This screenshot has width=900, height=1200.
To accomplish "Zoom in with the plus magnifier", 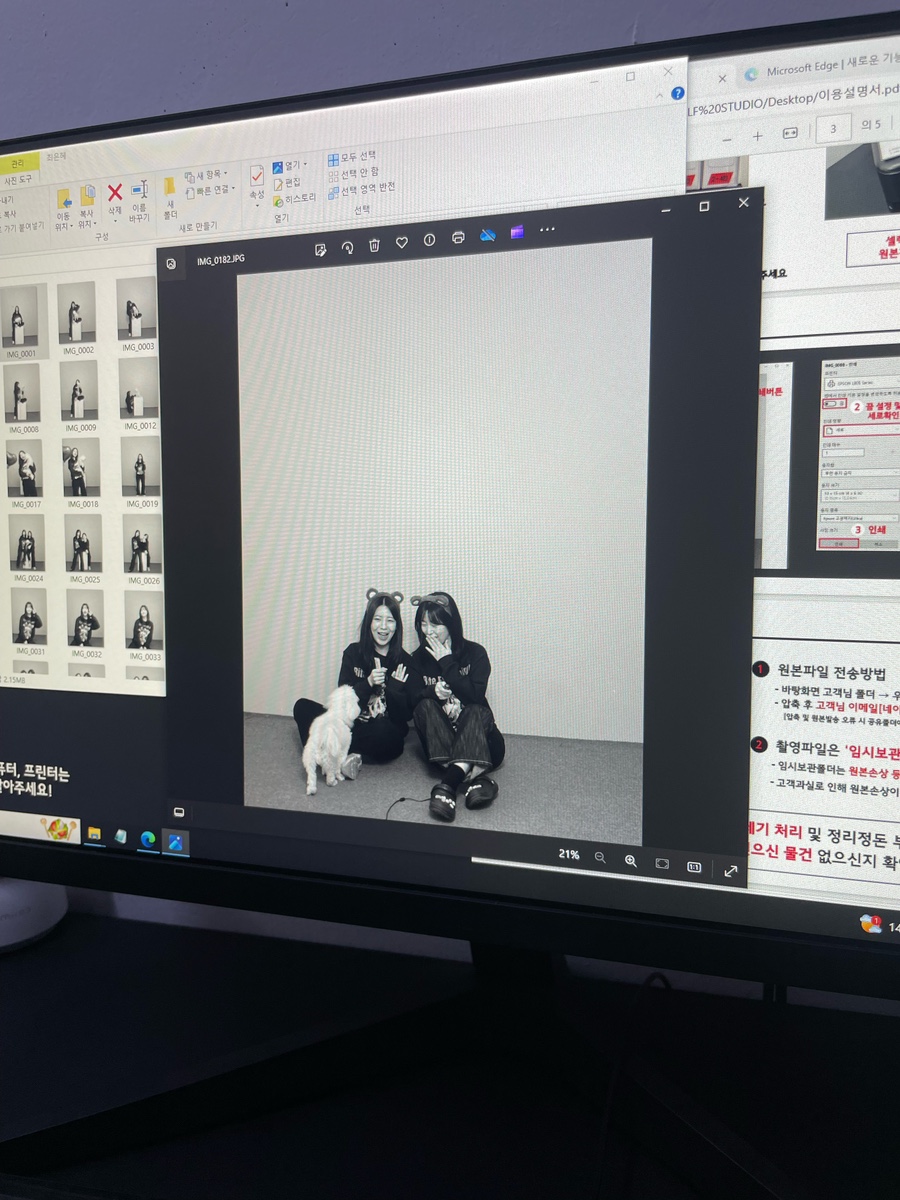I will coord(631,860).
